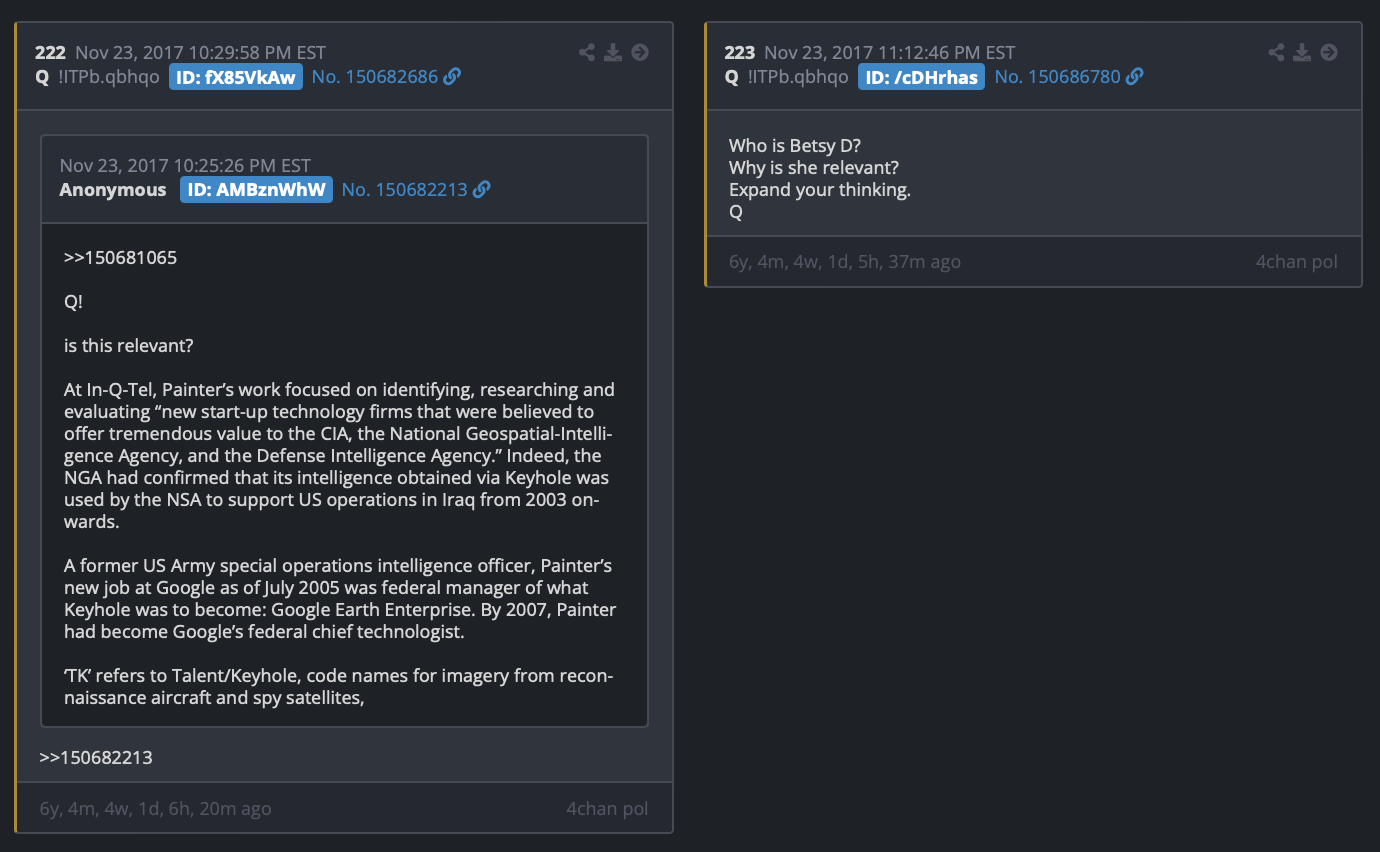Open post number 150682686 link
Viewport: 1380px width, 852px height.
375,77
